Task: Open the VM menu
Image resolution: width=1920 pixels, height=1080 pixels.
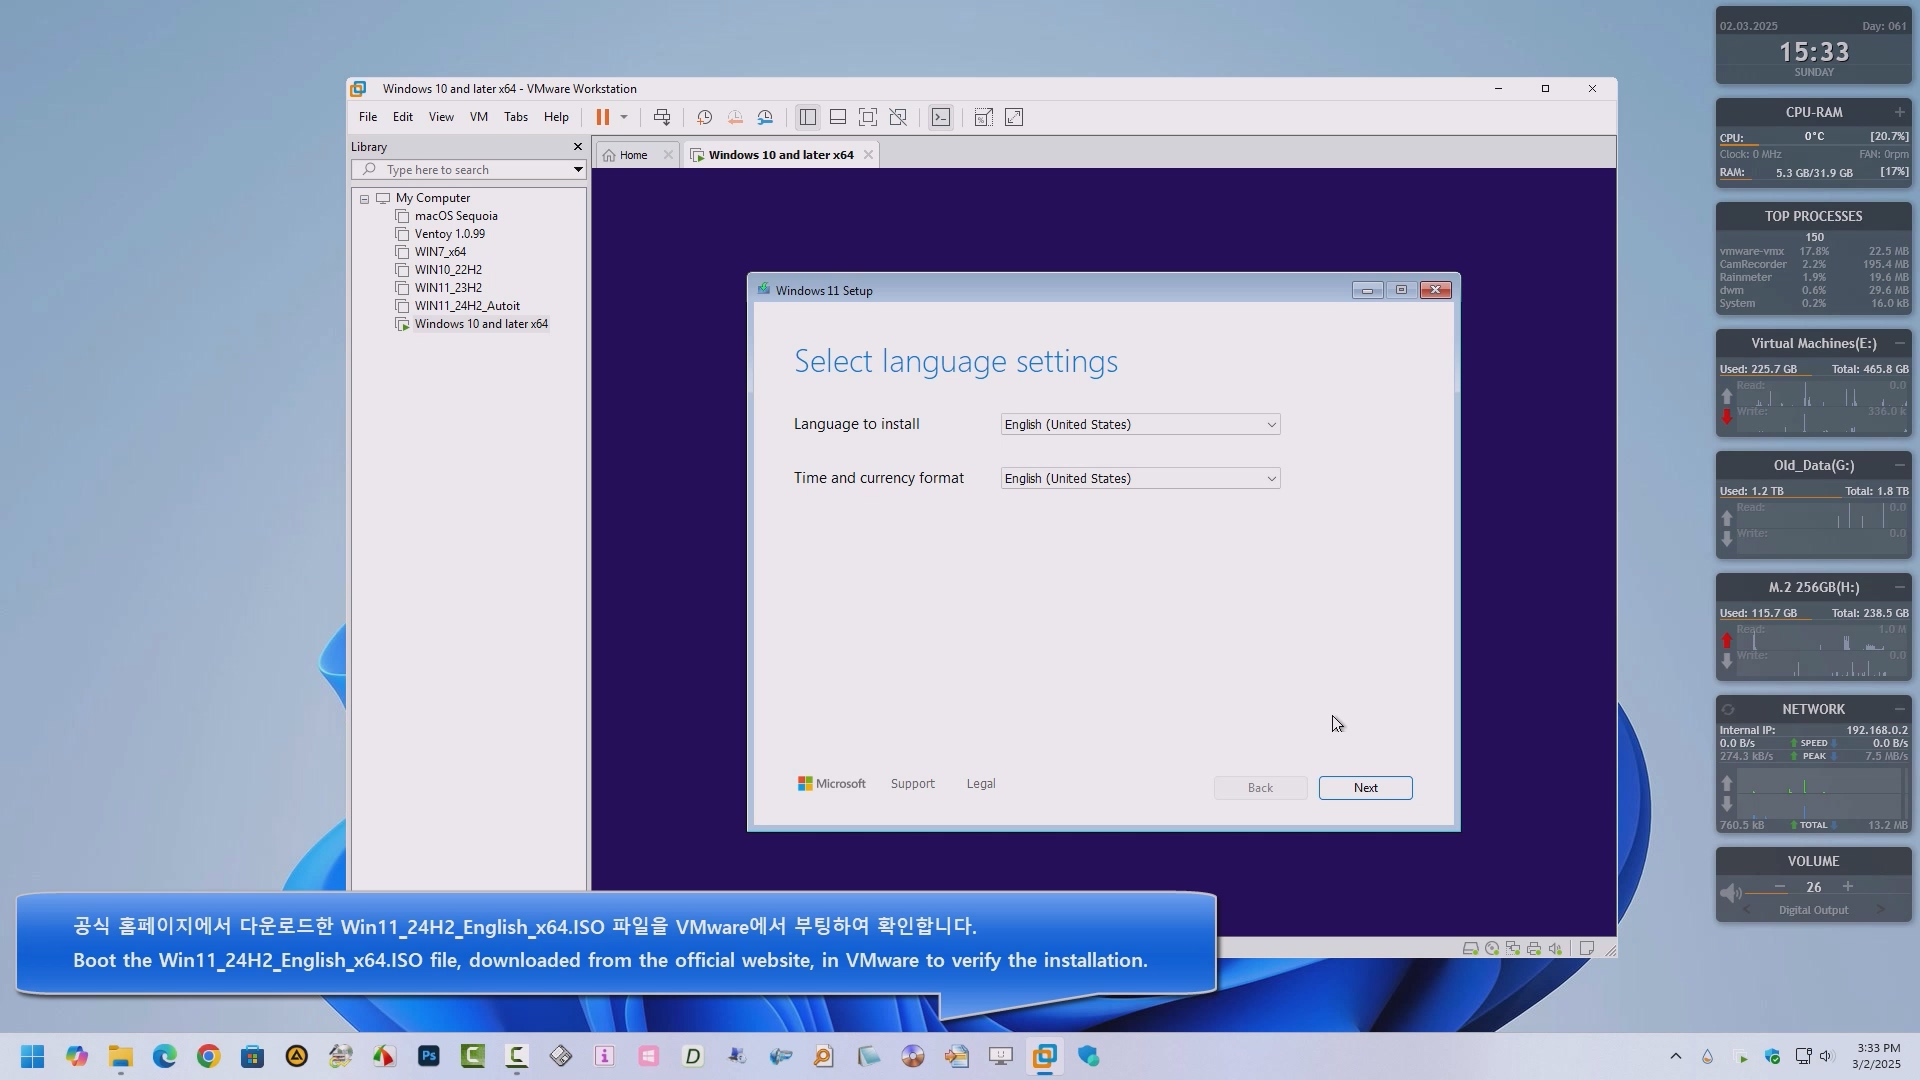Action: tap(479, 117)
